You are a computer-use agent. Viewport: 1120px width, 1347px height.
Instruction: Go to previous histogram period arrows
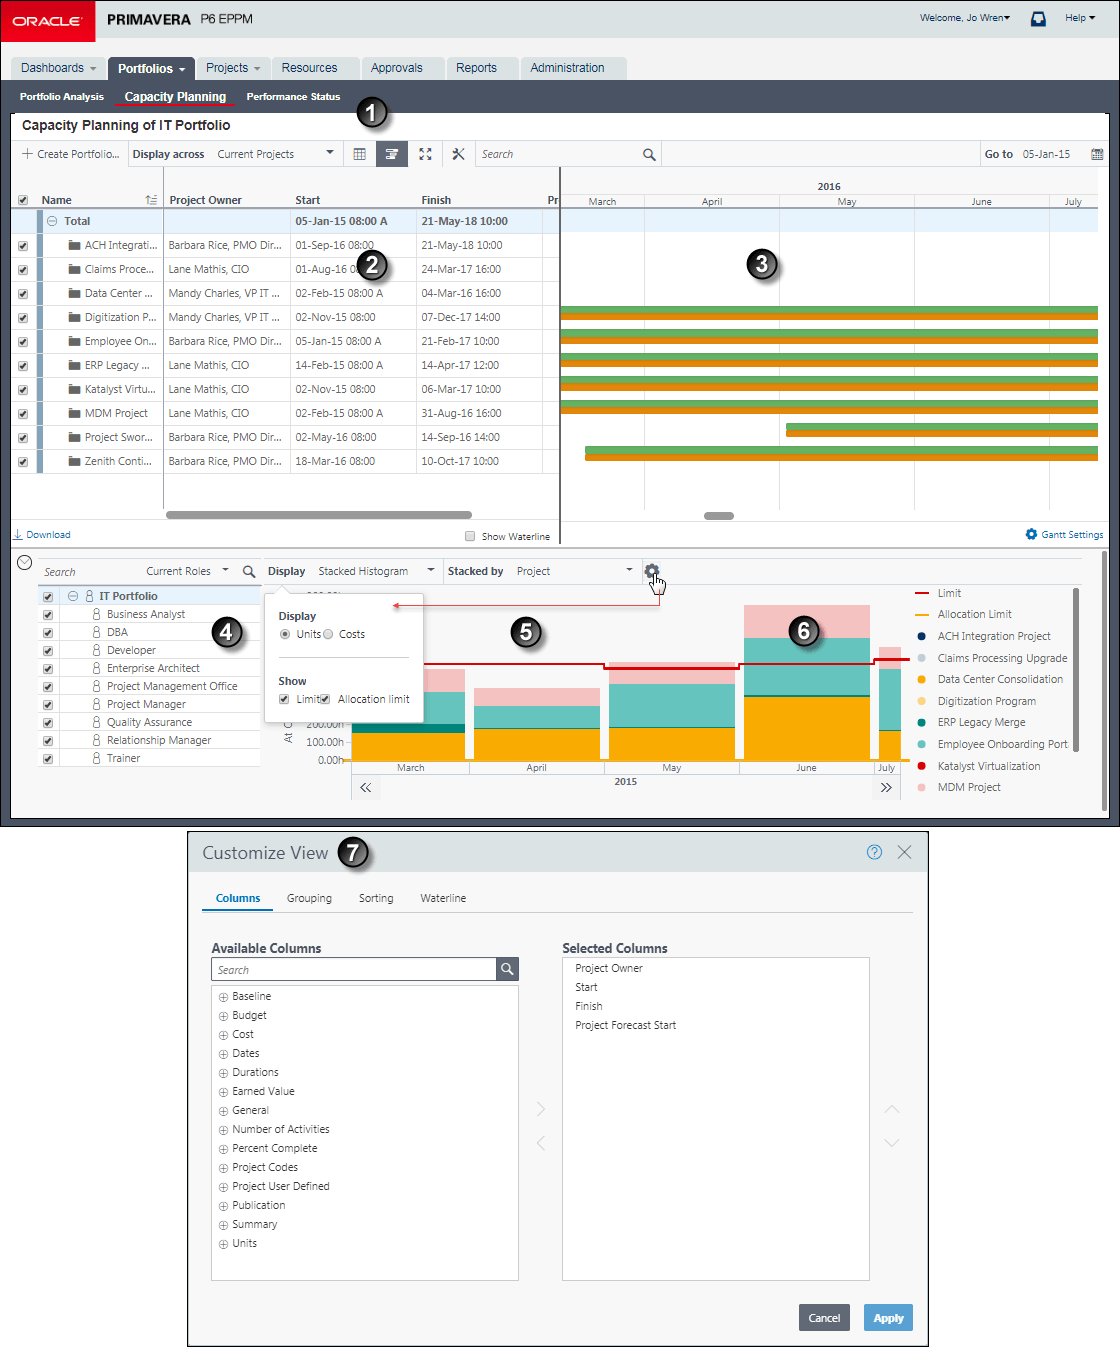coord(366,788)
